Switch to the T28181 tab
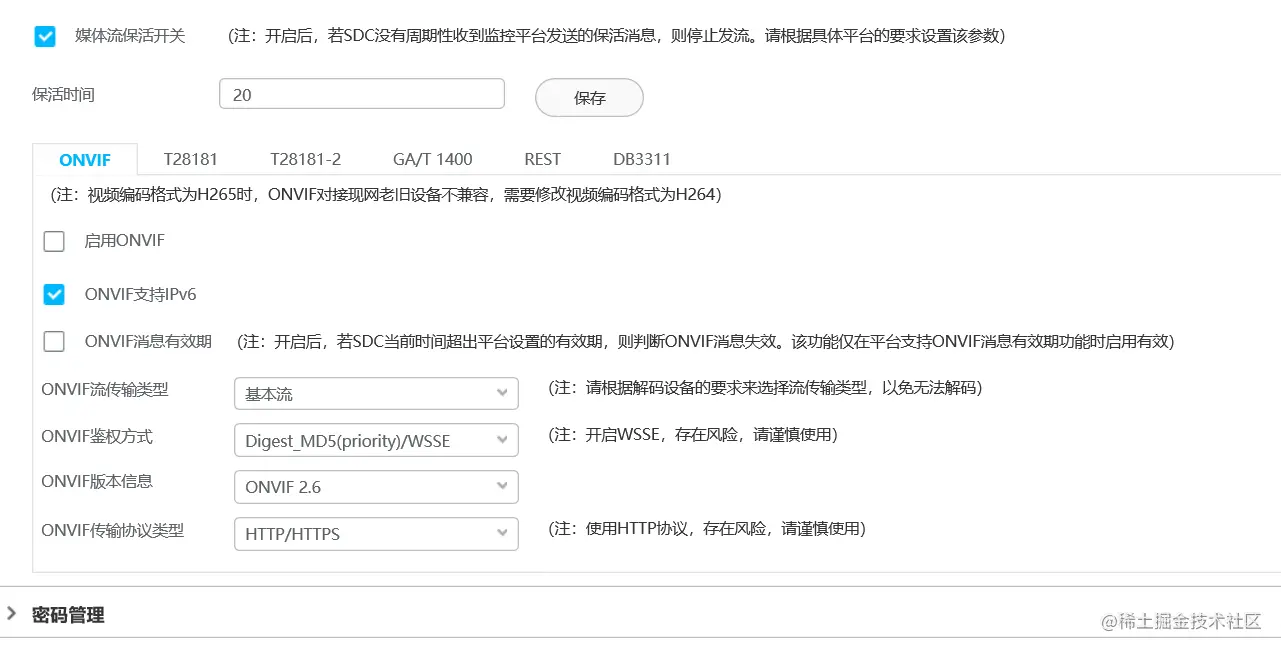1281x651 pixels. coord(191,159)
